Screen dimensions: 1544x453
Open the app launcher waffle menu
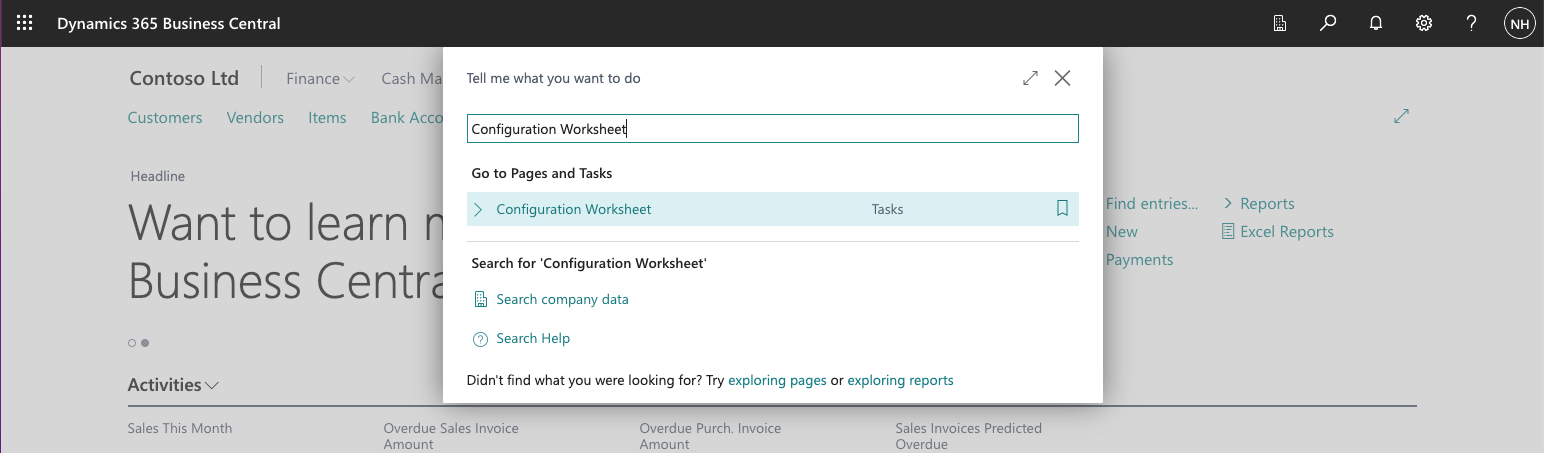pos(25,23)
